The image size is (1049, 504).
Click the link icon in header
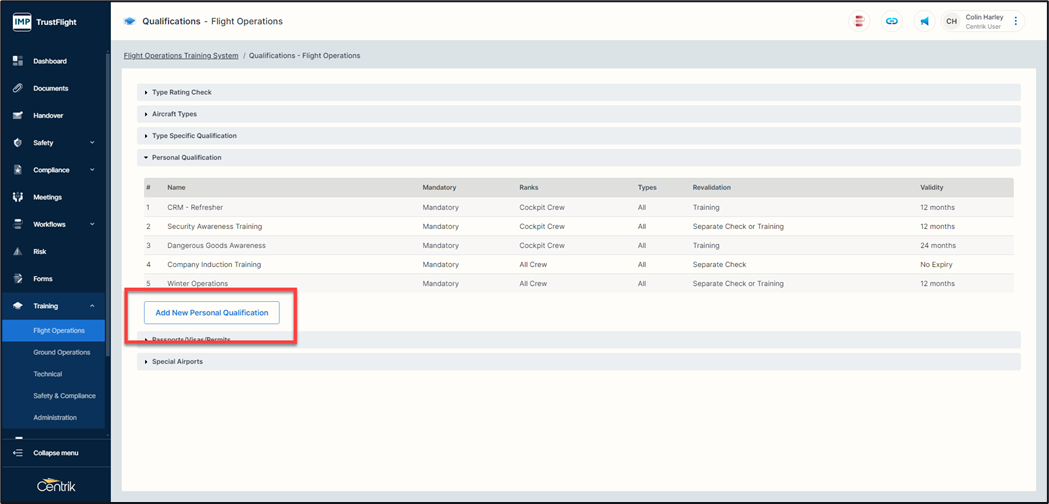click(892, 21)
